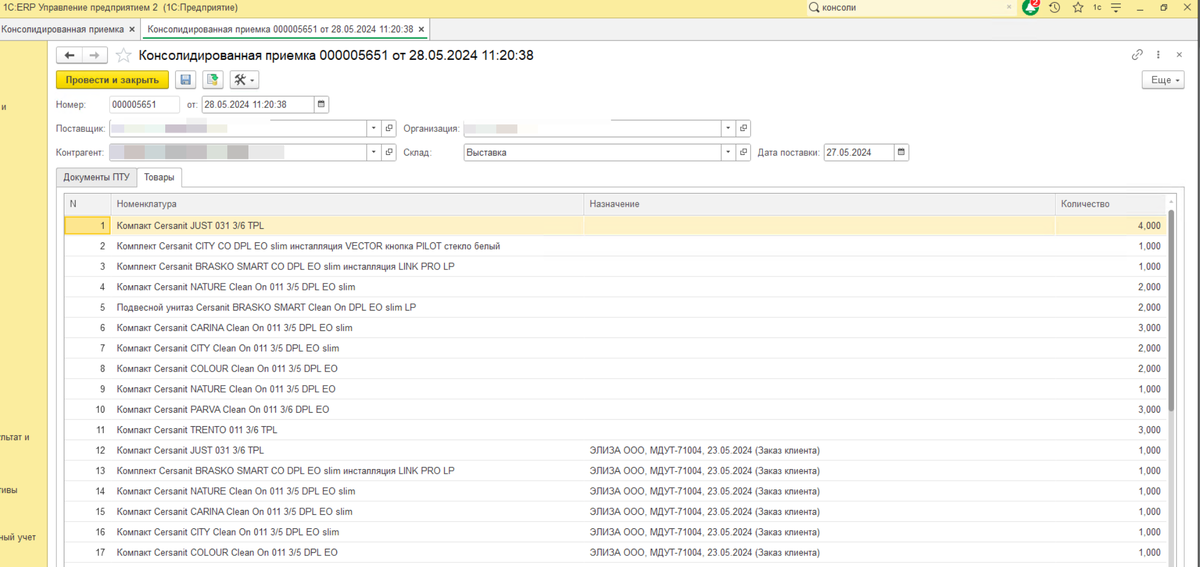
Task: Click the Количество column header
Action: 1111,204
